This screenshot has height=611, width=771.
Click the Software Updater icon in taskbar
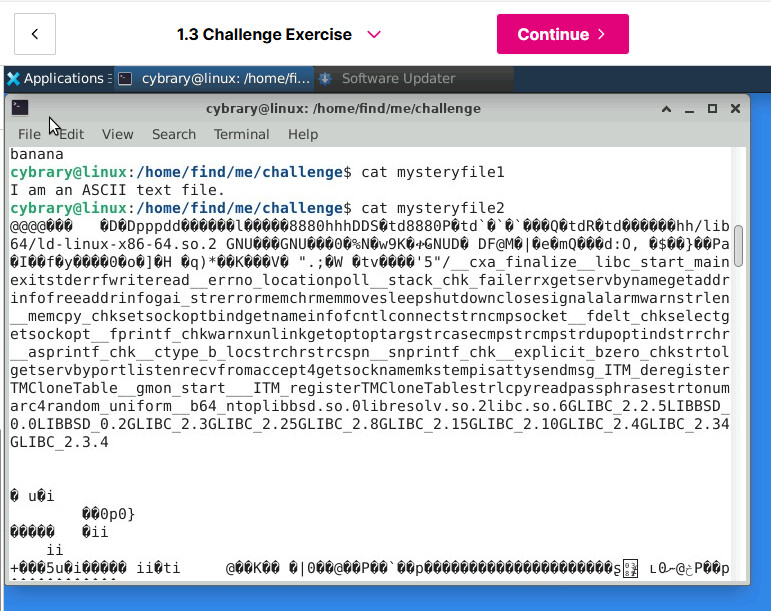325,78
